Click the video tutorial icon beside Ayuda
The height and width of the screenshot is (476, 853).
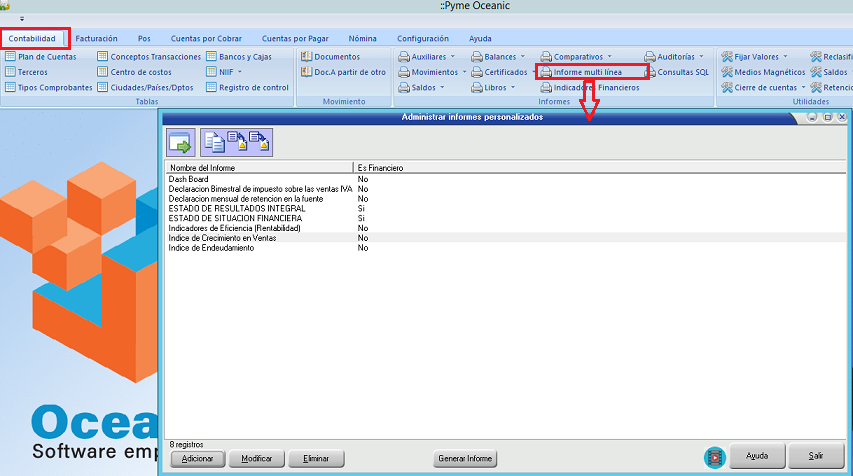click(x=713, y=457)
